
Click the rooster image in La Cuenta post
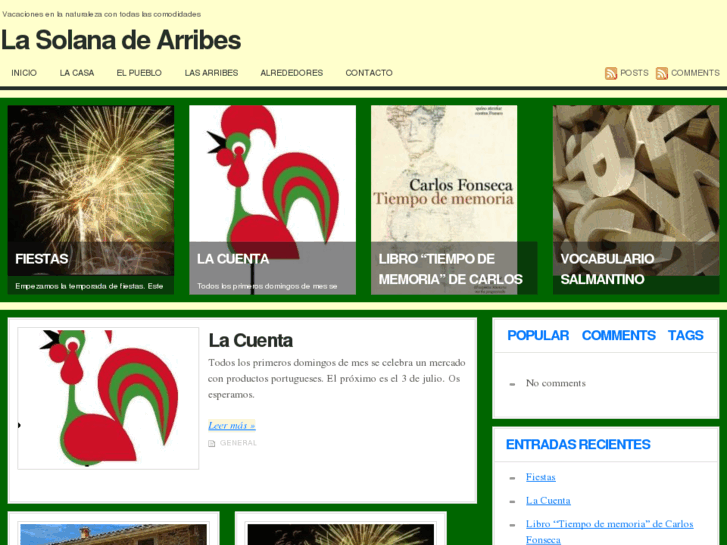pos(108,398)
